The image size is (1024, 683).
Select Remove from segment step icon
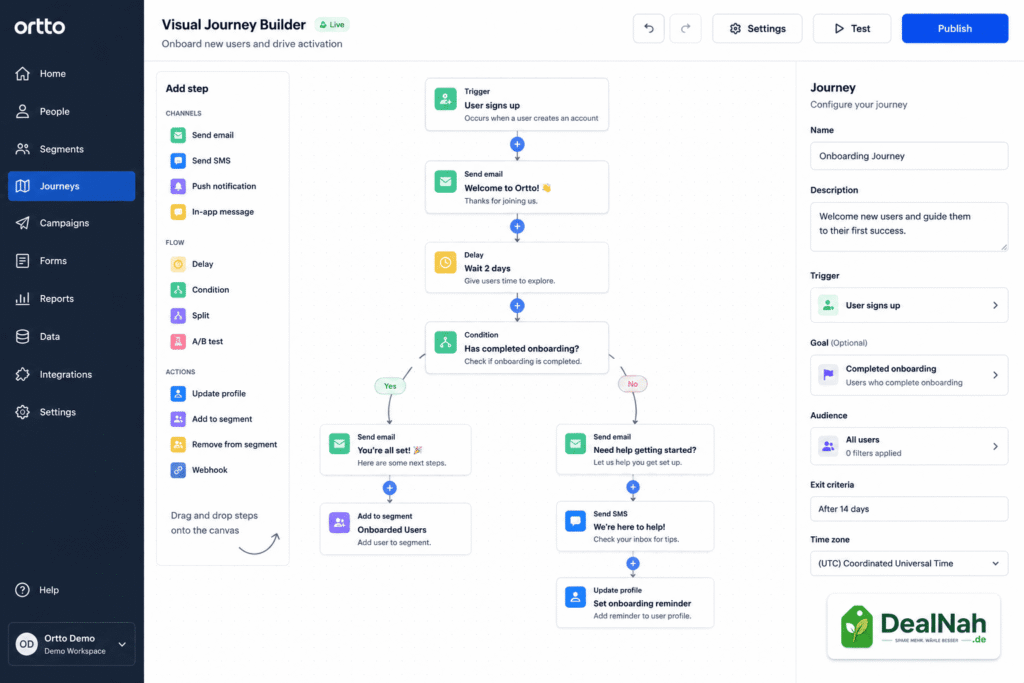point(178,444)
